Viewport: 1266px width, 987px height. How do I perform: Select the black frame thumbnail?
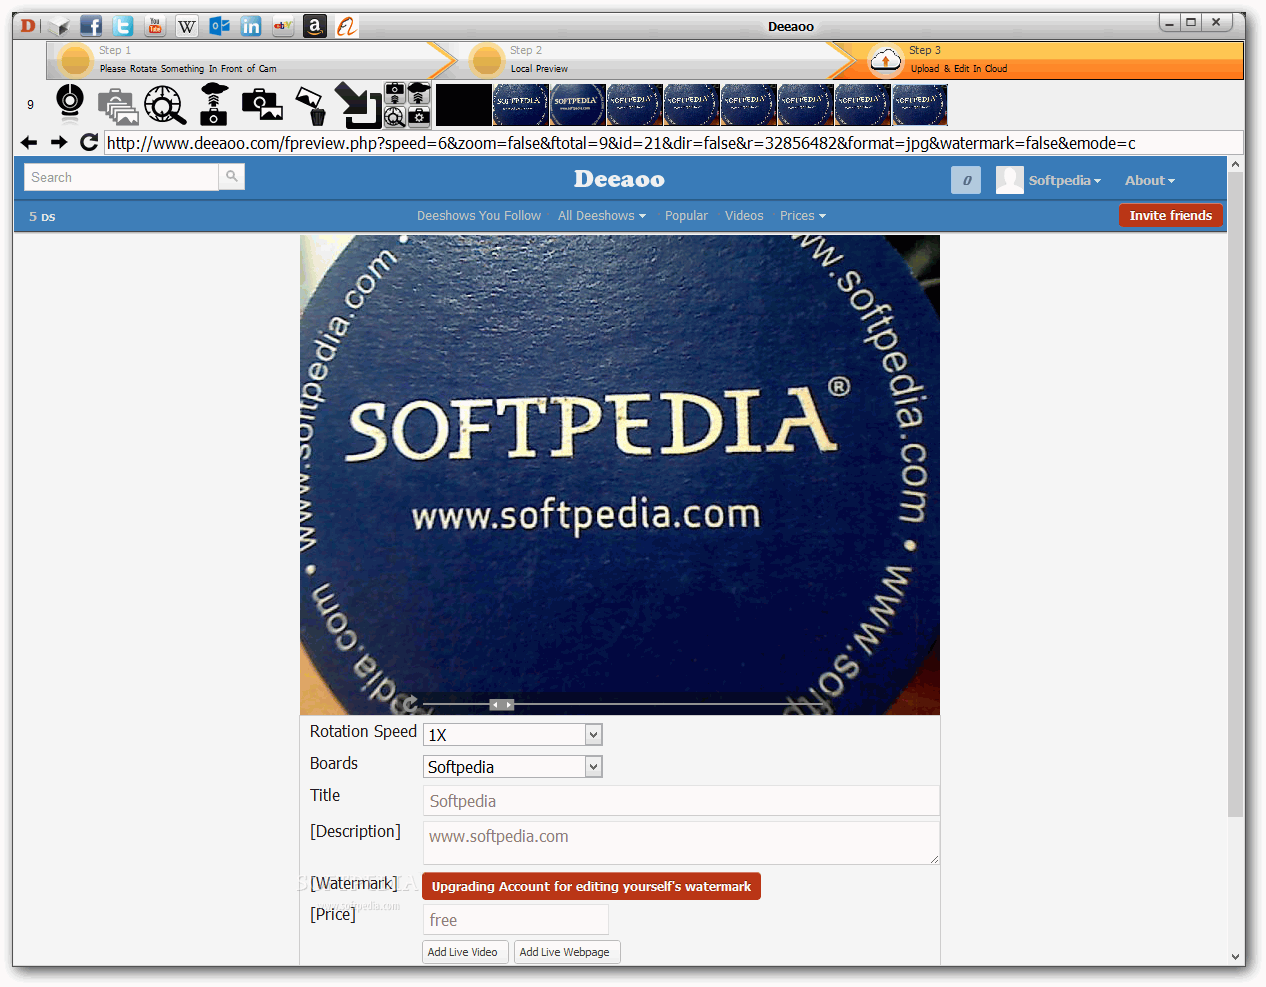(x=464, y=105)
